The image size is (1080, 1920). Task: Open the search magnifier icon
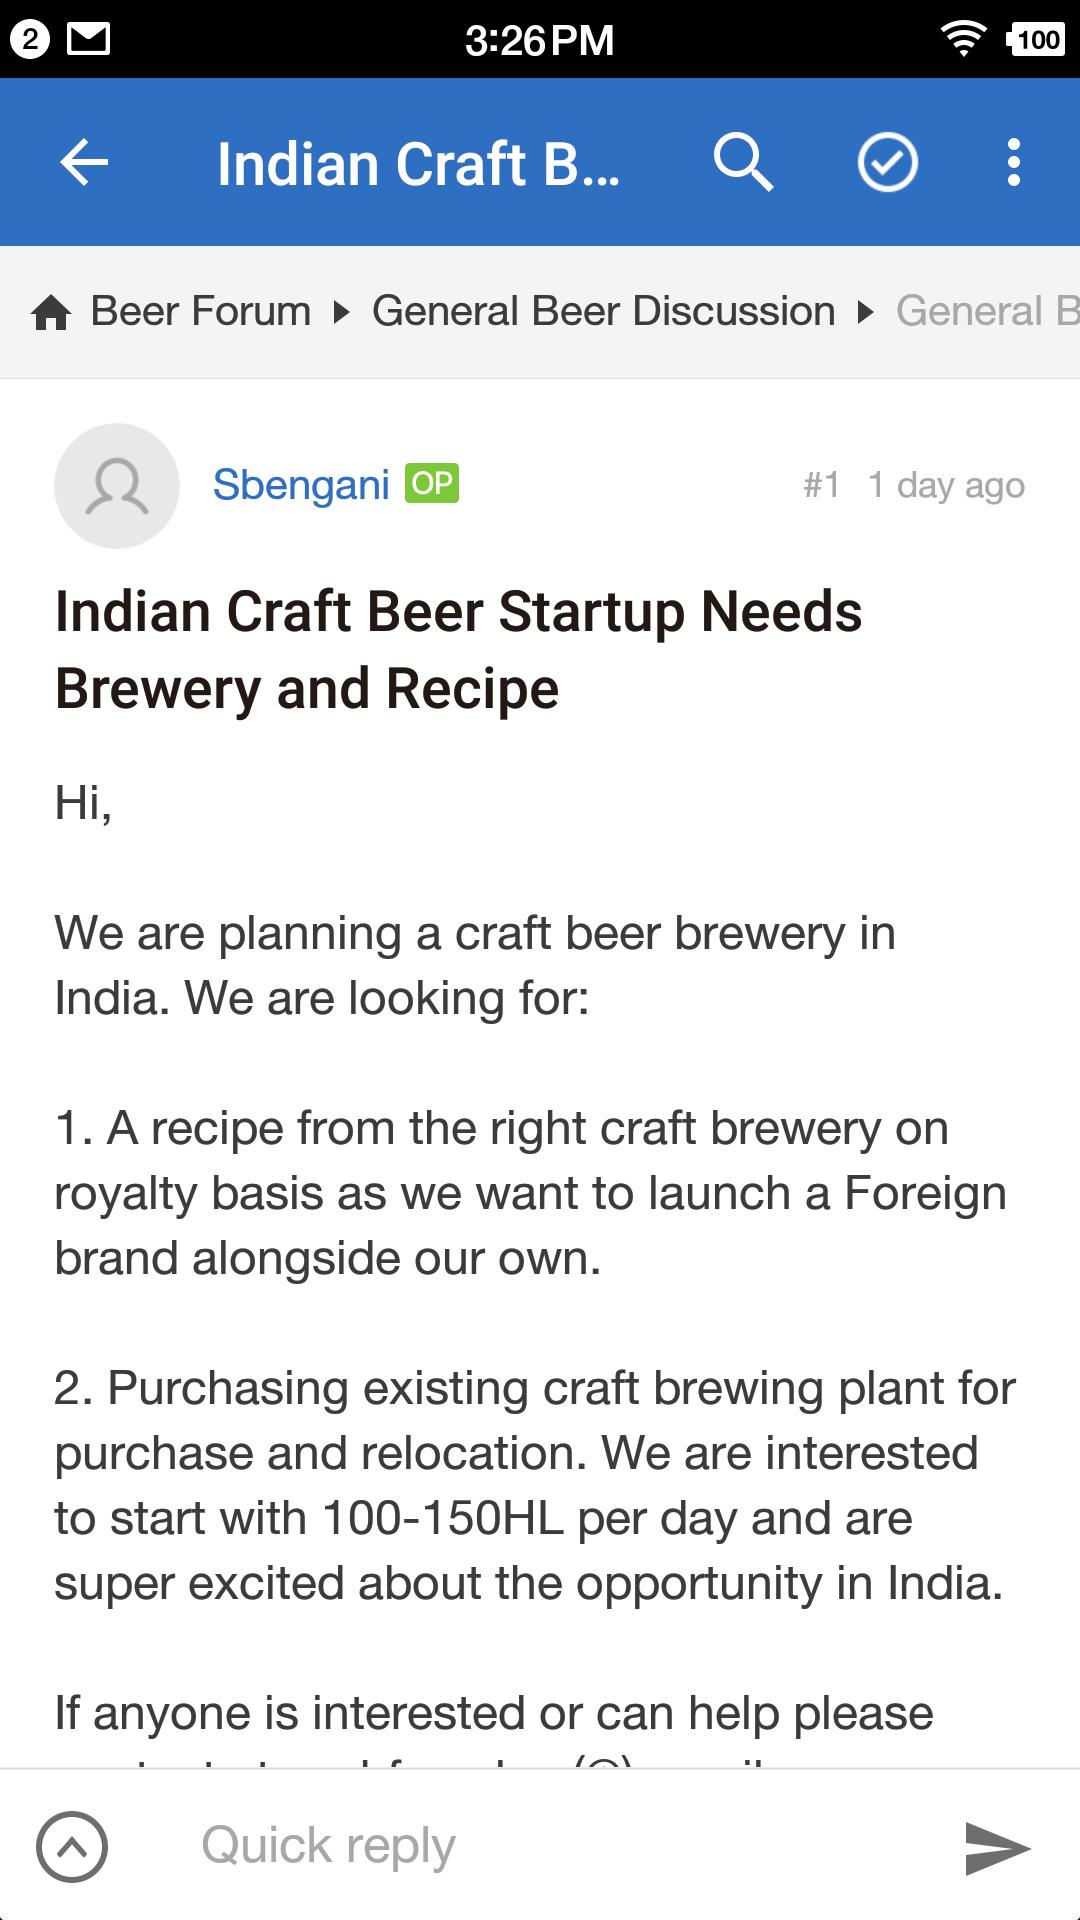click(x=743, y=163)
